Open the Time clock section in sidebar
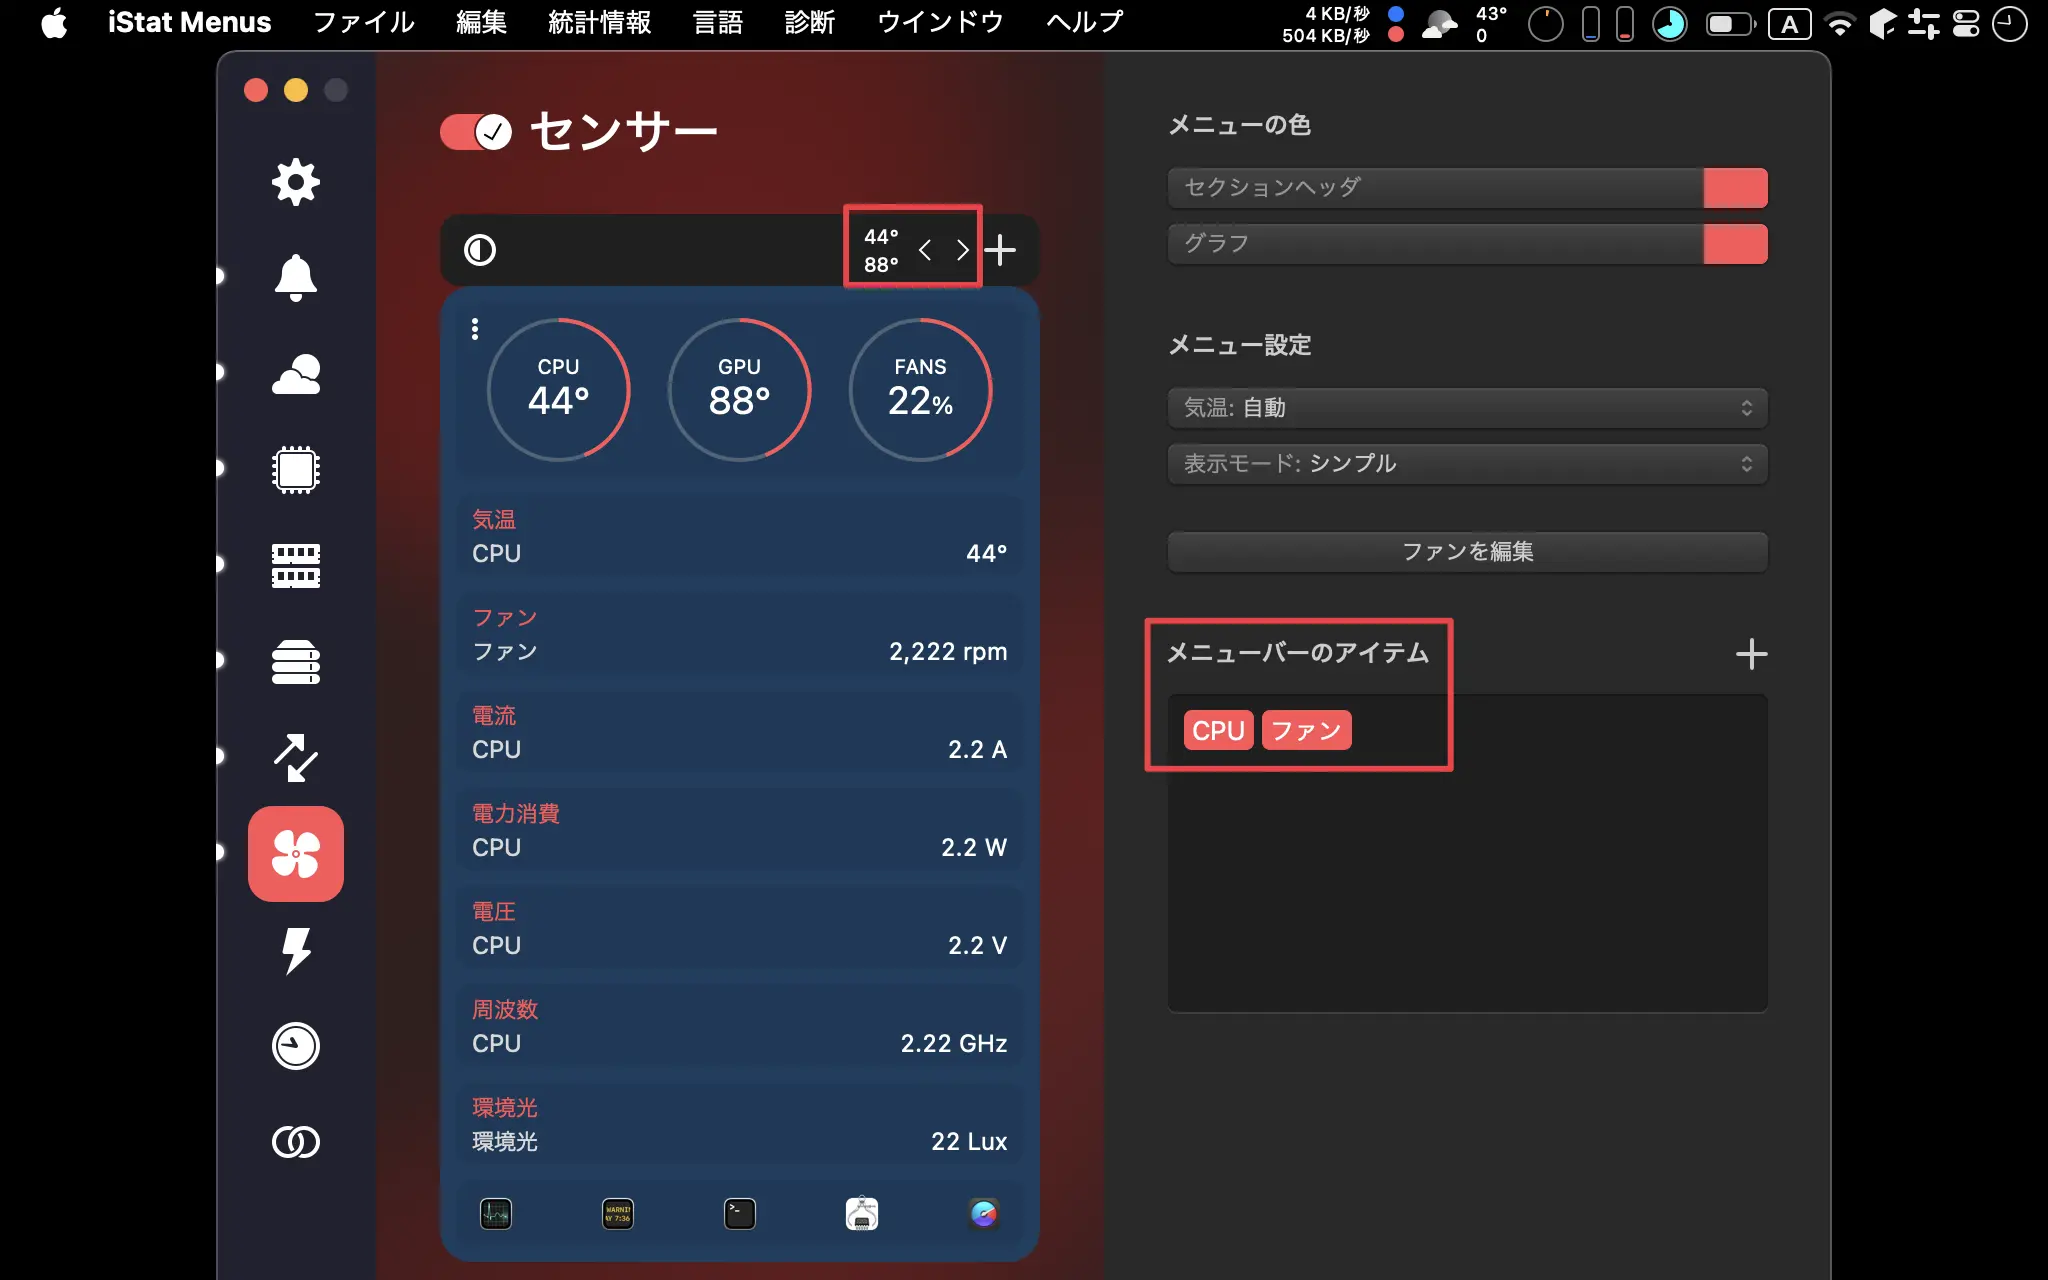Viewport: 2048px width, 1280px height. pyautogui.click(x=296, y=1046)
